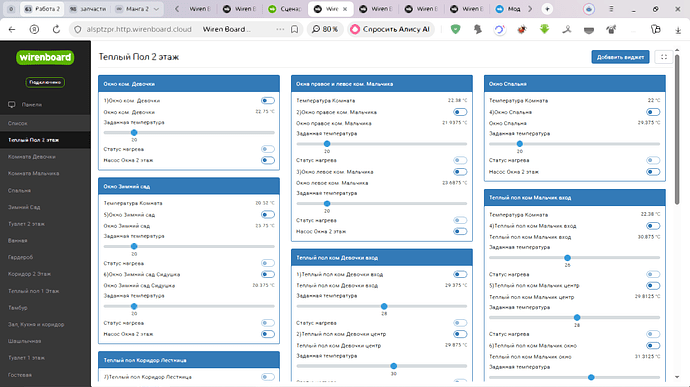
Task: Click the green shield protection icon
Action: point(455,29)
